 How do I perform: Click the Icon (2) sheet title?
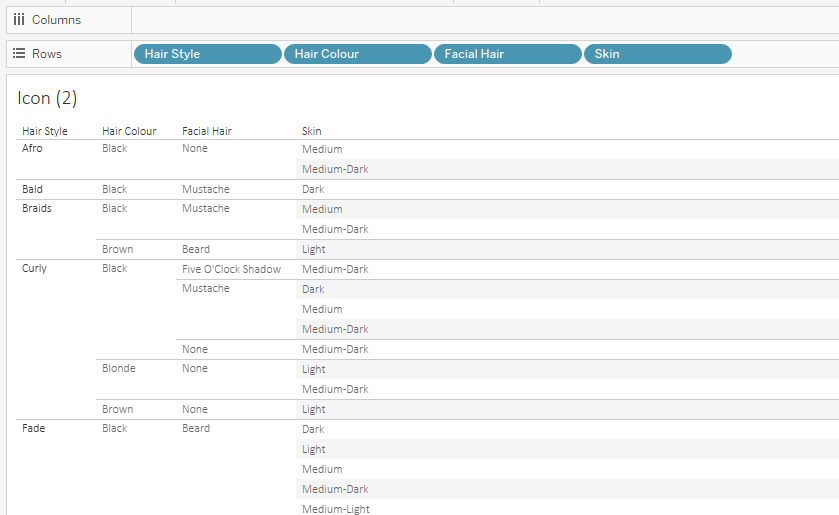click(47, 98)
